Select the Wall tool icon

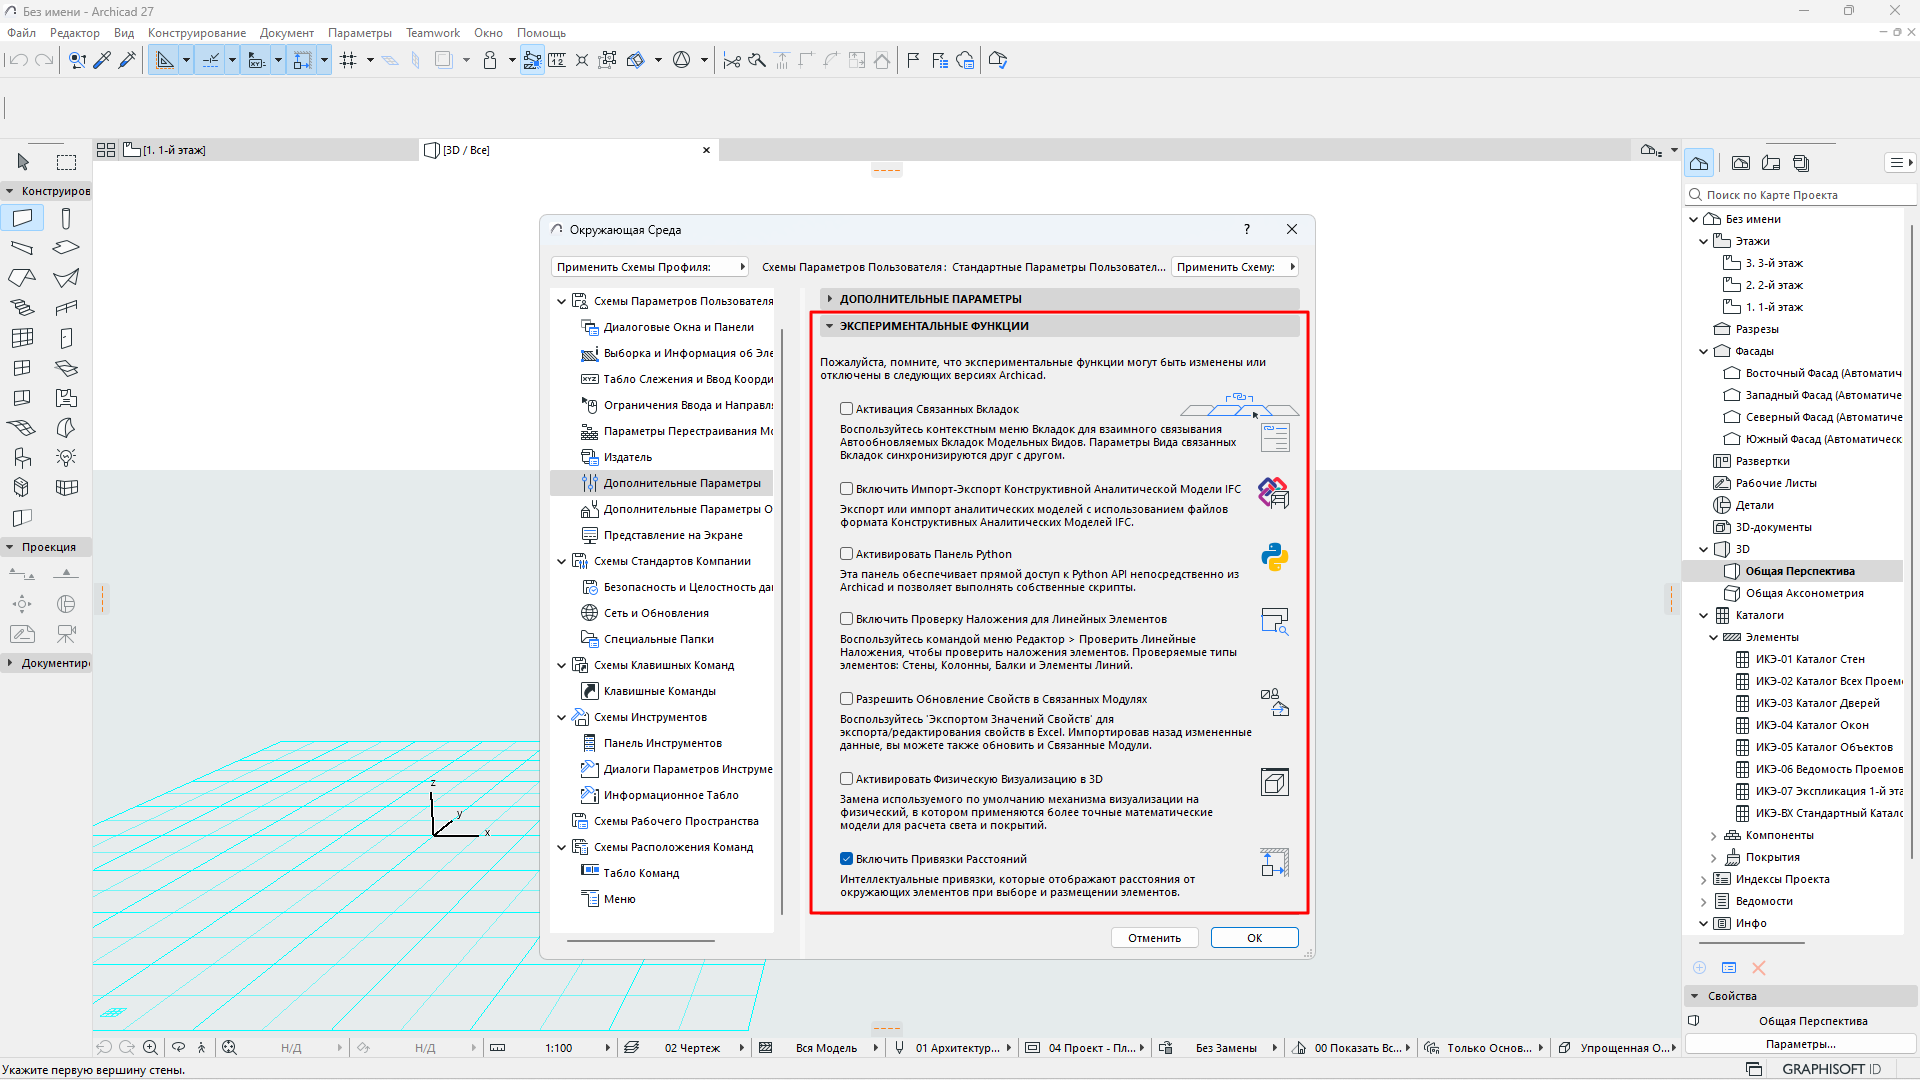[x=22, y=218]
